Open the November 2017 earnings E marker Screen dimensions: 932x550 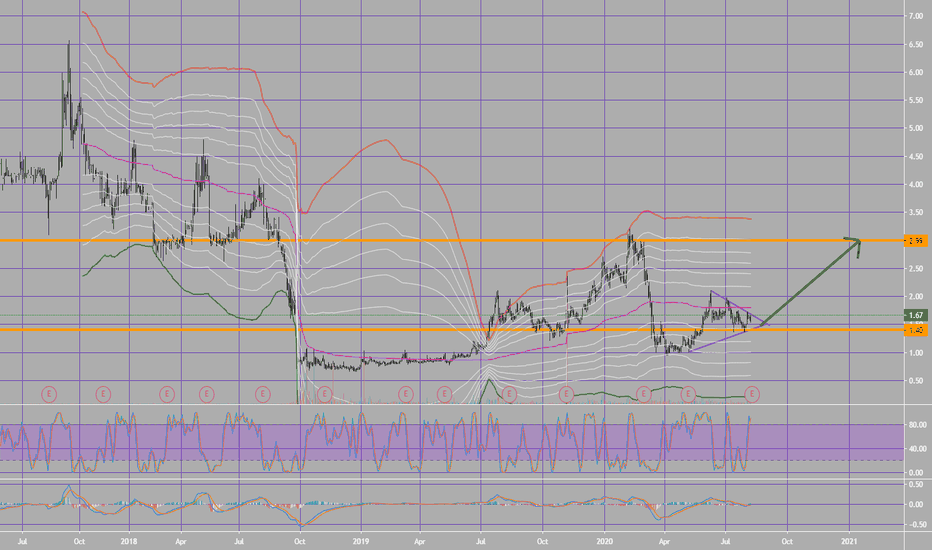(103, 394)
